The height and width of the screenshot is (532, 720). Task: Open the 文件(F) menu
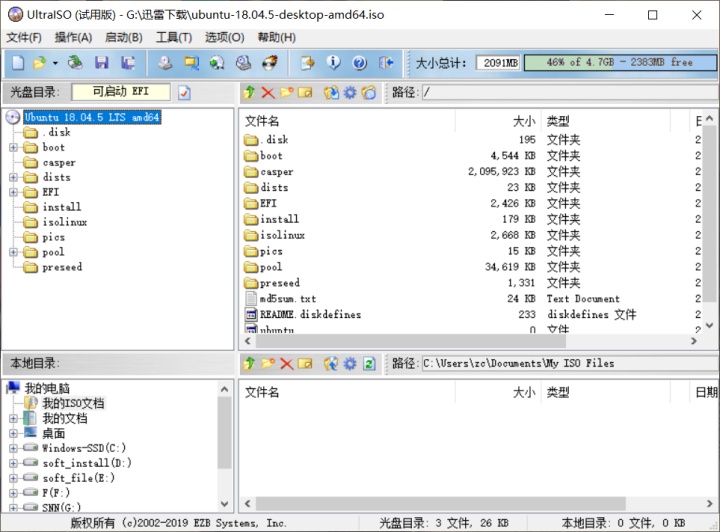point(24,38)
